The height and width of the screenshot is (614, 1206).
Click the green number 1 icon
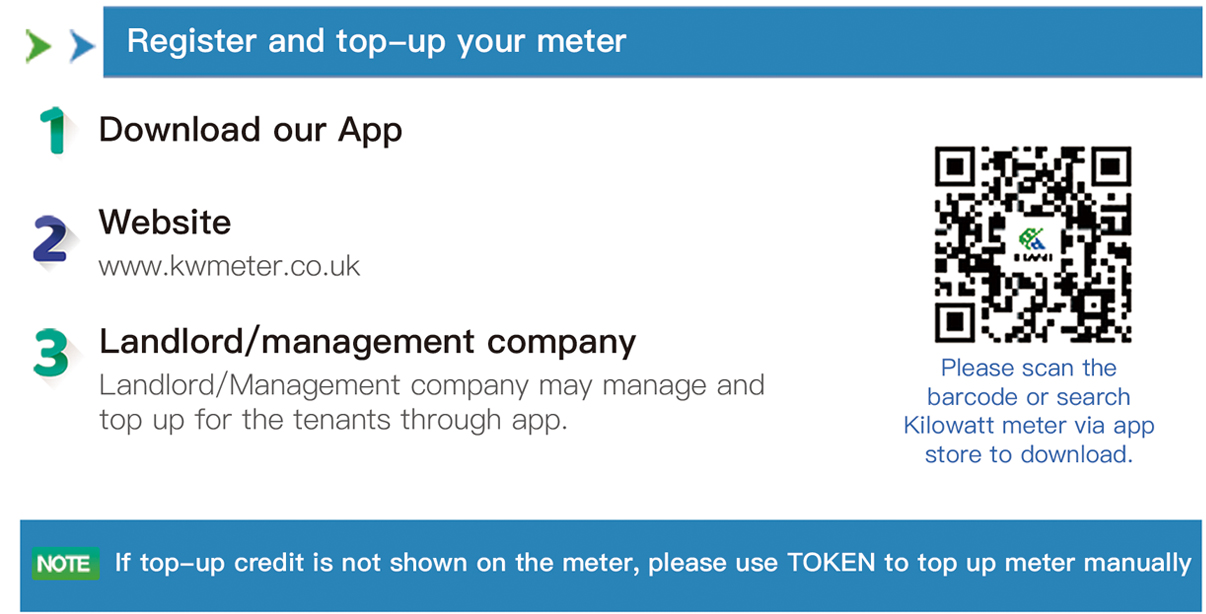[x=53, y=130]
